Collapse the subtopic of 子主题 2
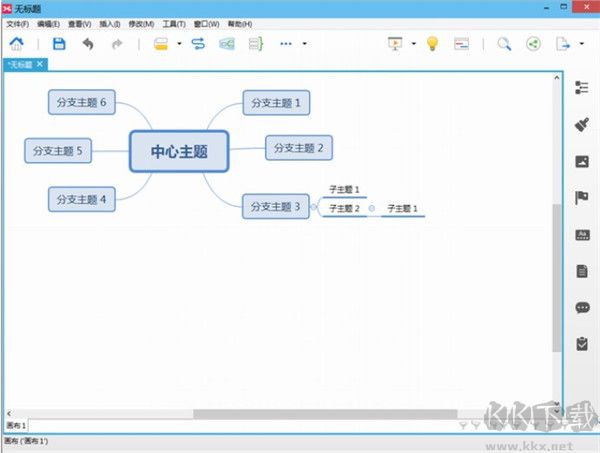Image resolution: width=600 pixels, height=453 pixels. pos(371,209)
